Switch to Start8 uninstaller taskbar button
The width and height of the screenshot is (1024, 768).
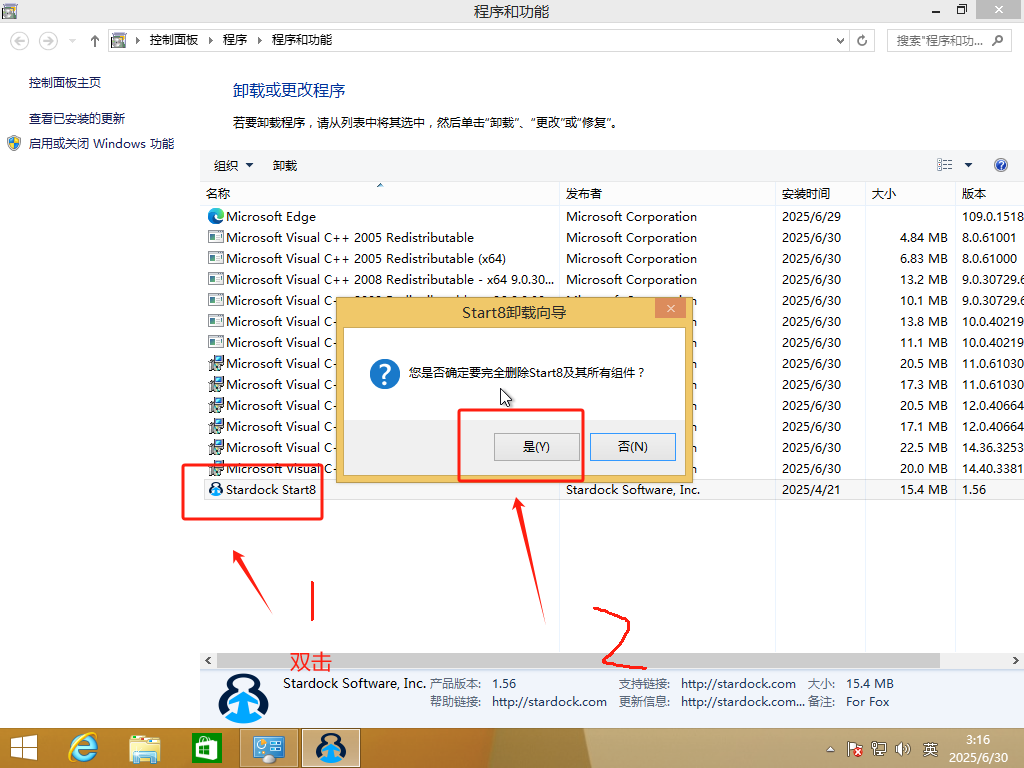coord(331,748)
